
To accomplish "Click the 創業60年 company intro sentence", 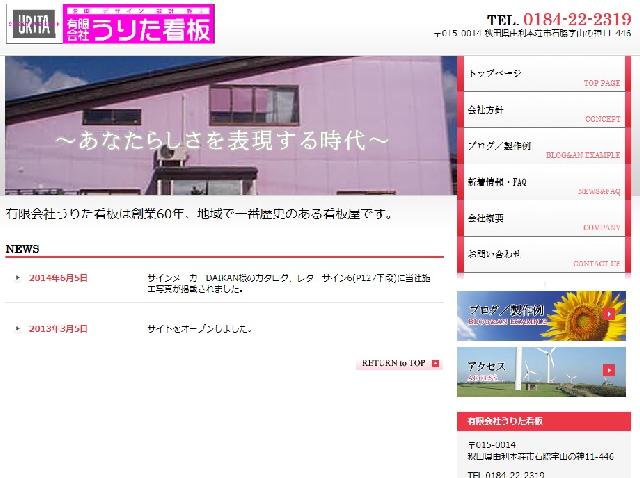I will (x=199, y=213).
